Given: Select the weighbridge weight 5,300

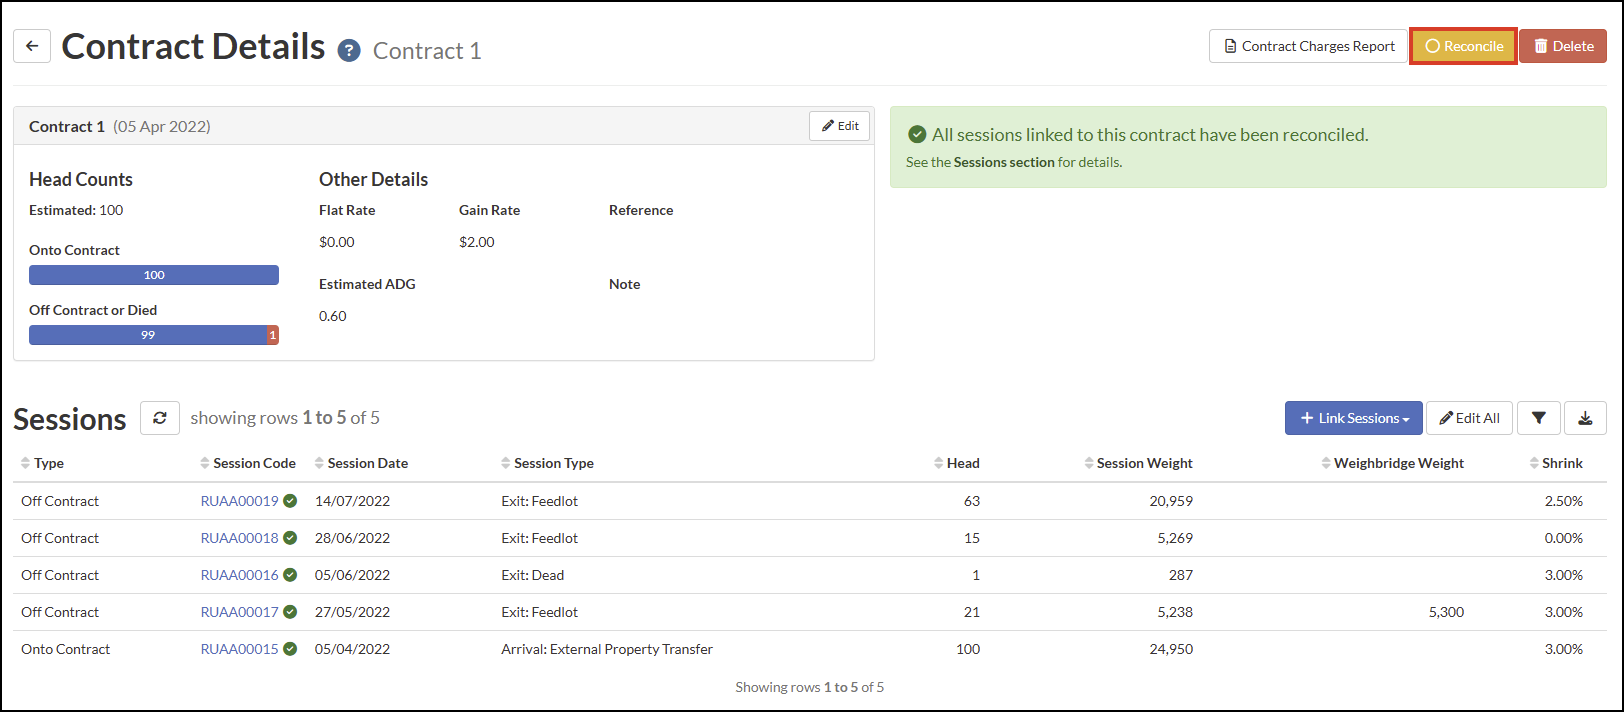Looking at the screenshot, I should pos(1446,612).
